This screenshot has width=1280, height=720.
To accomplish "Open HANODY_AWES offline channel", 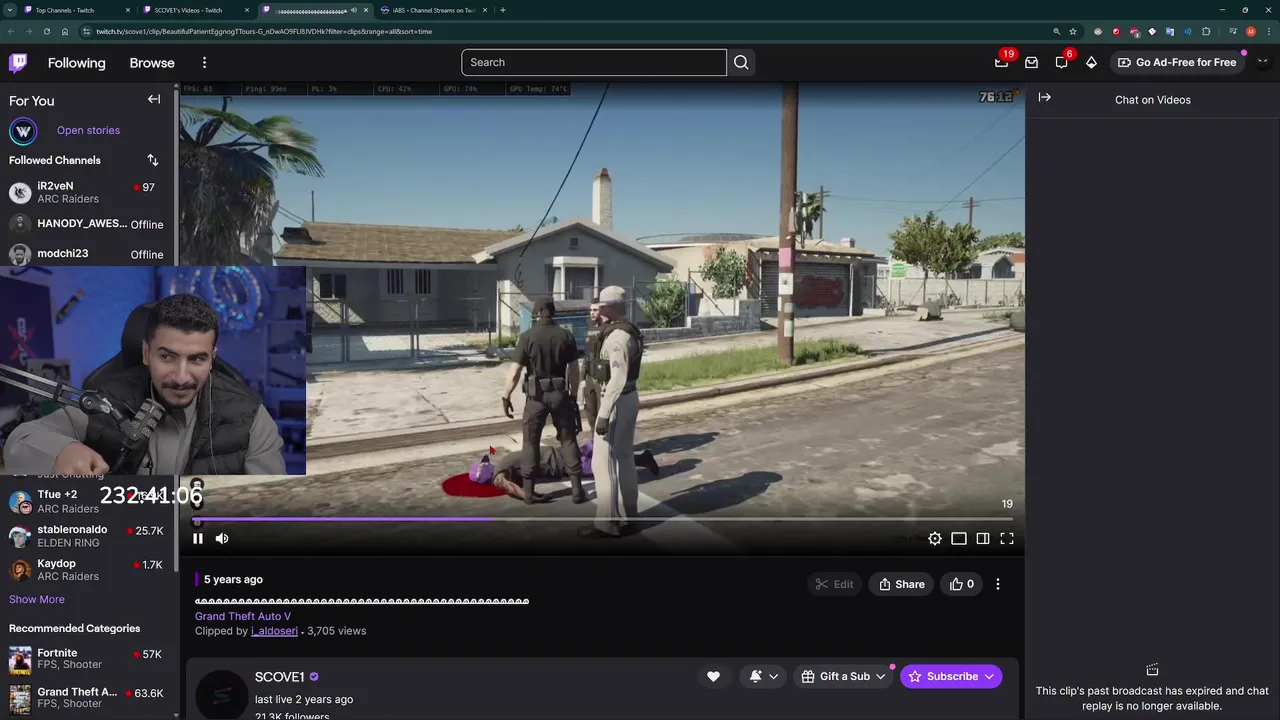I will [x=88, y=224].
